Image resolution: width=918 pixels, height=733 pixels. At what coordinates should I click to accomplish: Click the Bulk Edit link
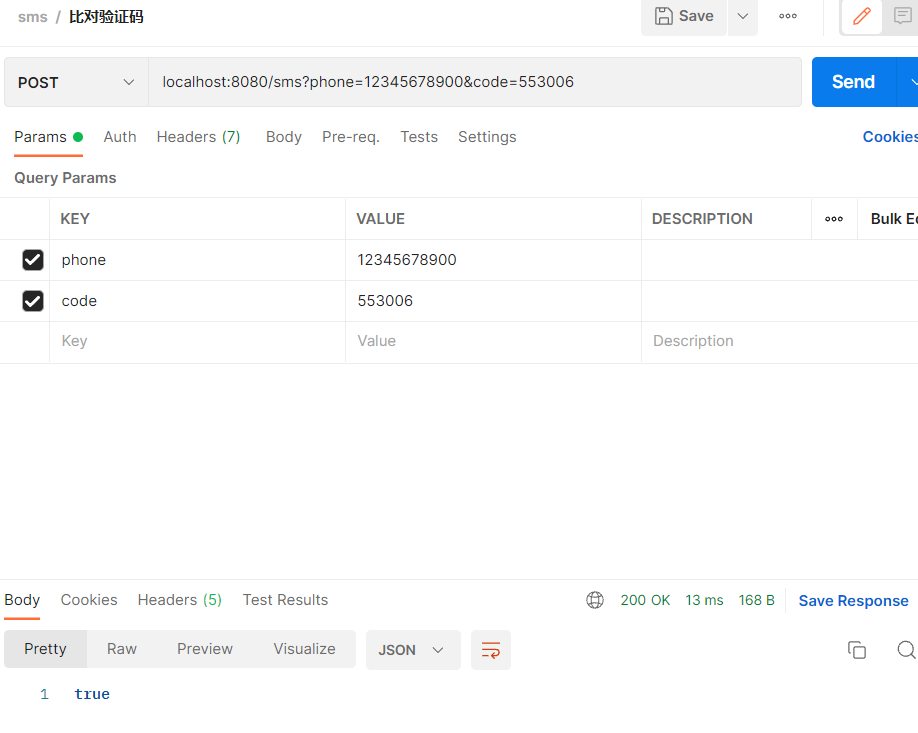(x=894, y=219)
